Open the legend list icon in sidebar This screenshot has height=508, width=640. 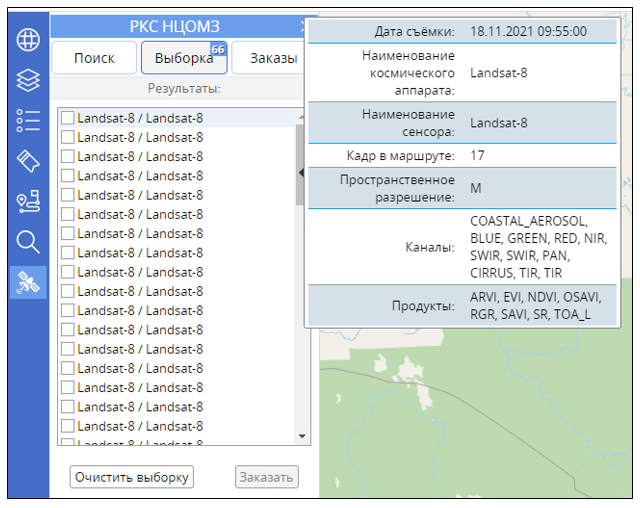tap(28, 120)
